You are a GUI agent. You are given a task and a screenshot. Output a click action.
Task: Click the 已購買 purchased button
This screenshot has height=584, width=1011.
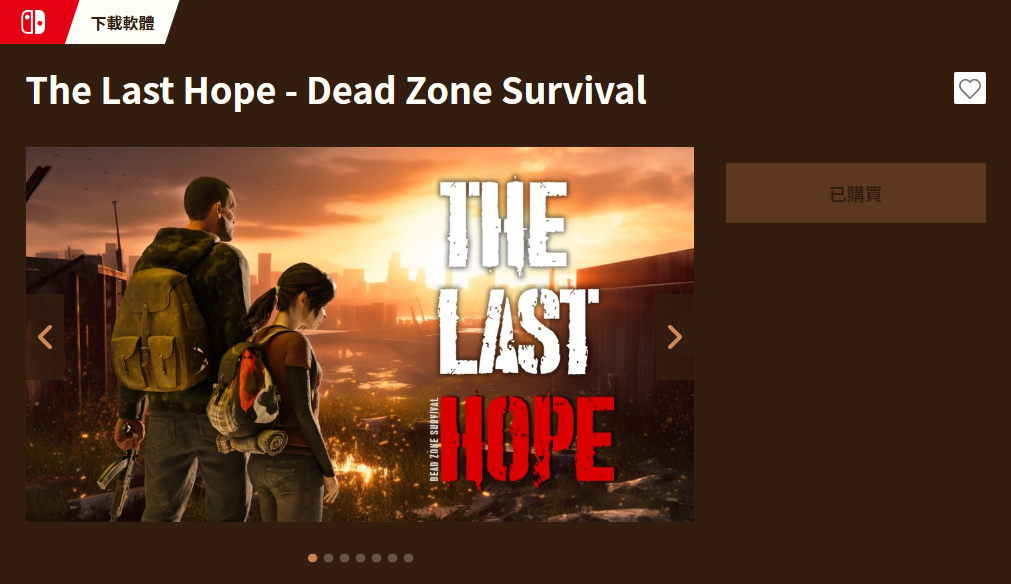coord(856,193)
